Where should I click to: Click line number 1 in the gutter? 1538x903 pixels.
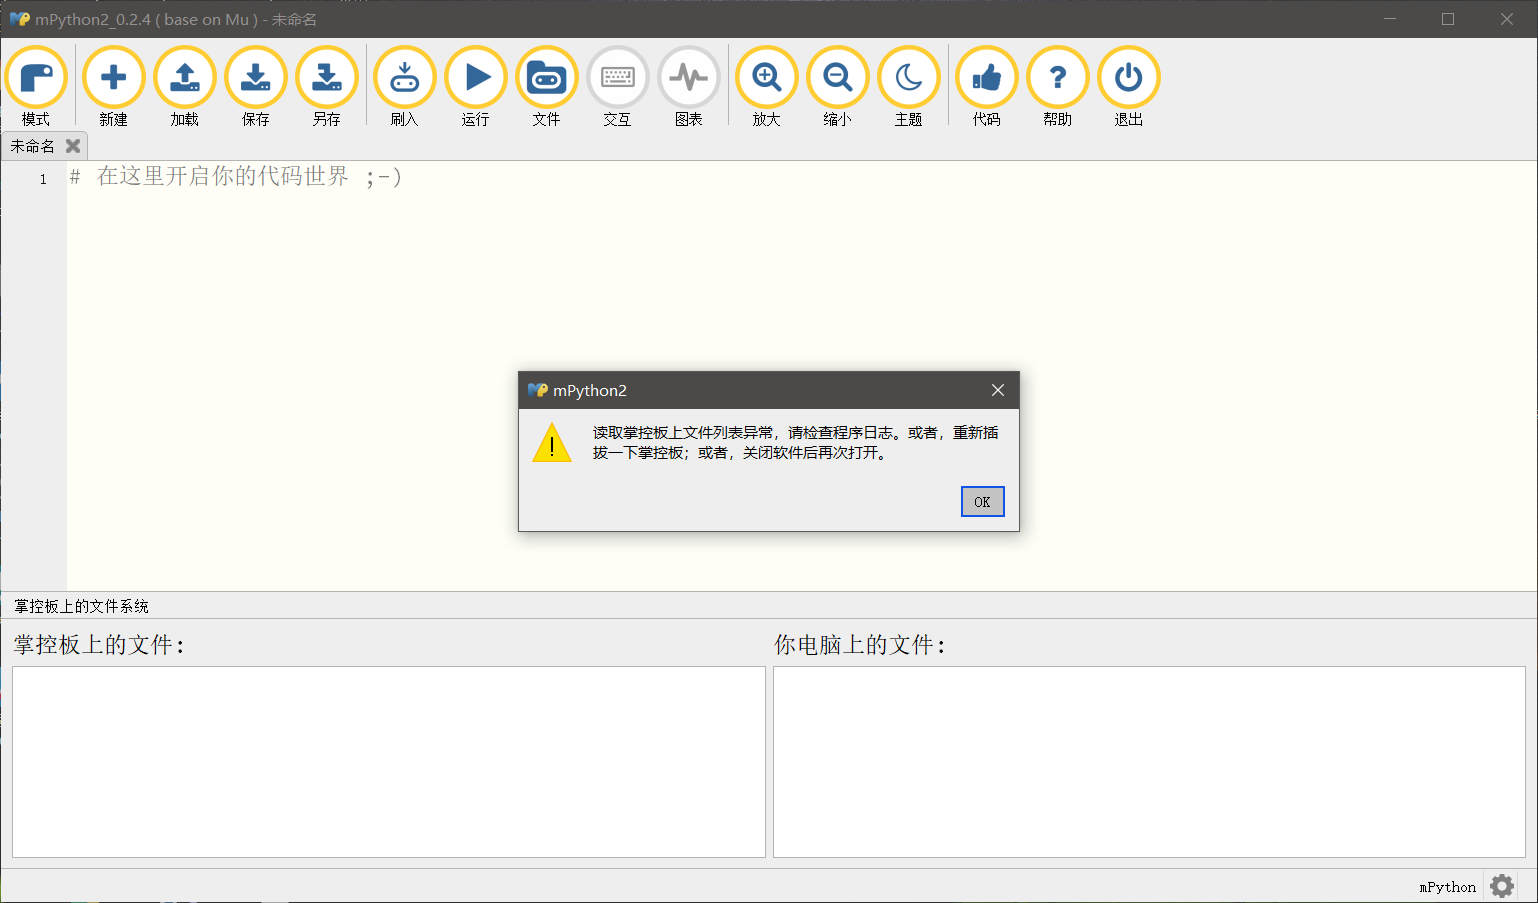tap(43, 179)
